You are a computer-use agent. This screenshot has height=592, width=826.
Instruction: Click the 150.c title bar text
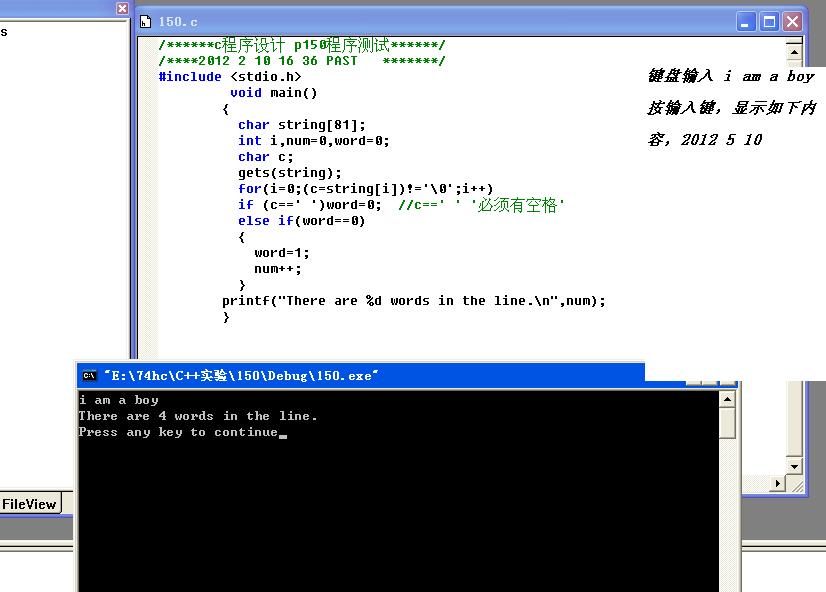tap(178, 22)
